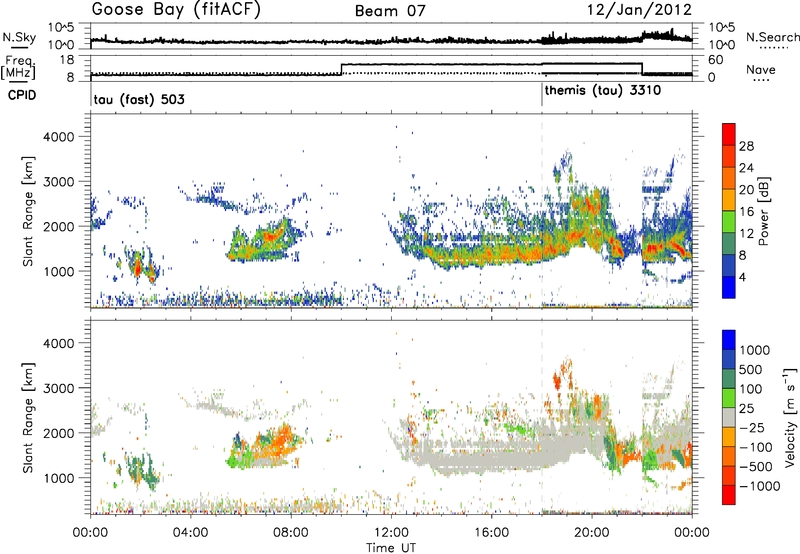Click the '4000' tick on power panel axis
This screenshot has height=554, width=800.
[59, 137]
